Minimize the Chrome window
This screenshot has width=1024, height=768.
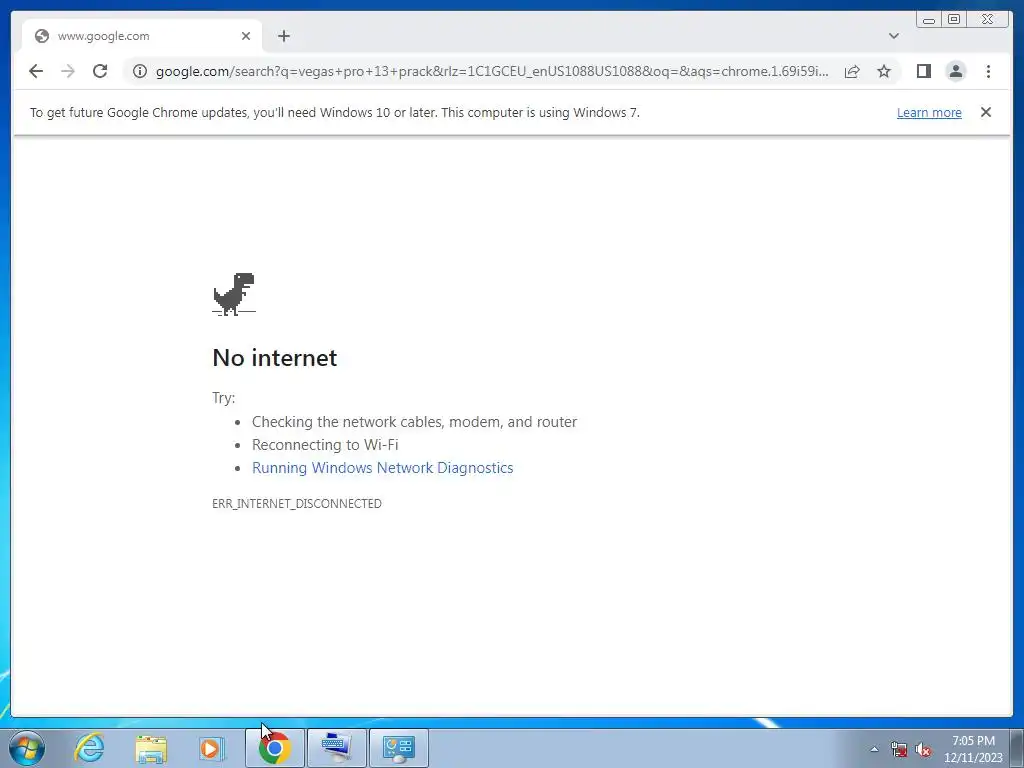[929, 20]
